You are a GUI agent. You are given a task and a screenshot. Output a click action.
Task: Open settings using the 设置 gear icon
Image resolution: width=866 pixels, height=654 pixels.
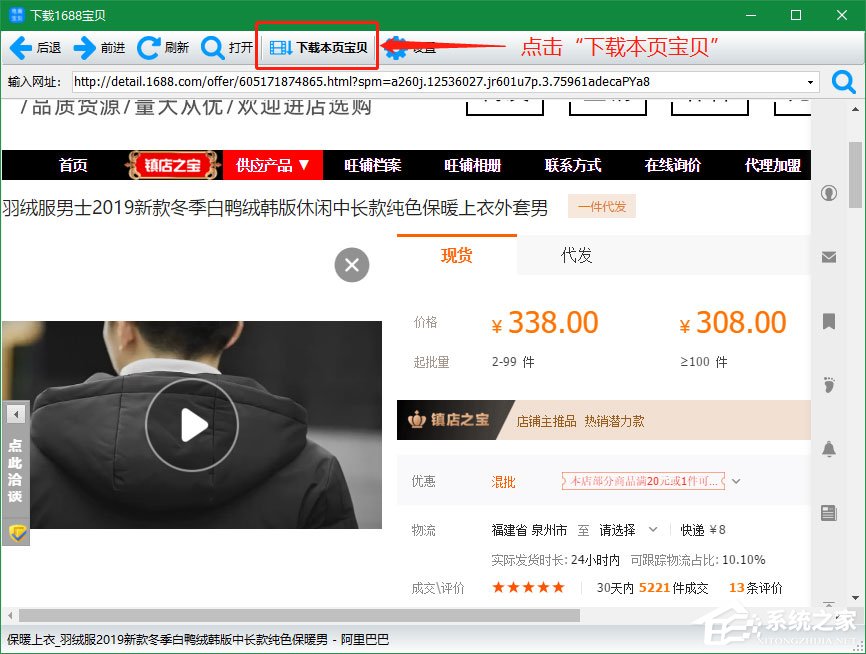tap(397, 47)
